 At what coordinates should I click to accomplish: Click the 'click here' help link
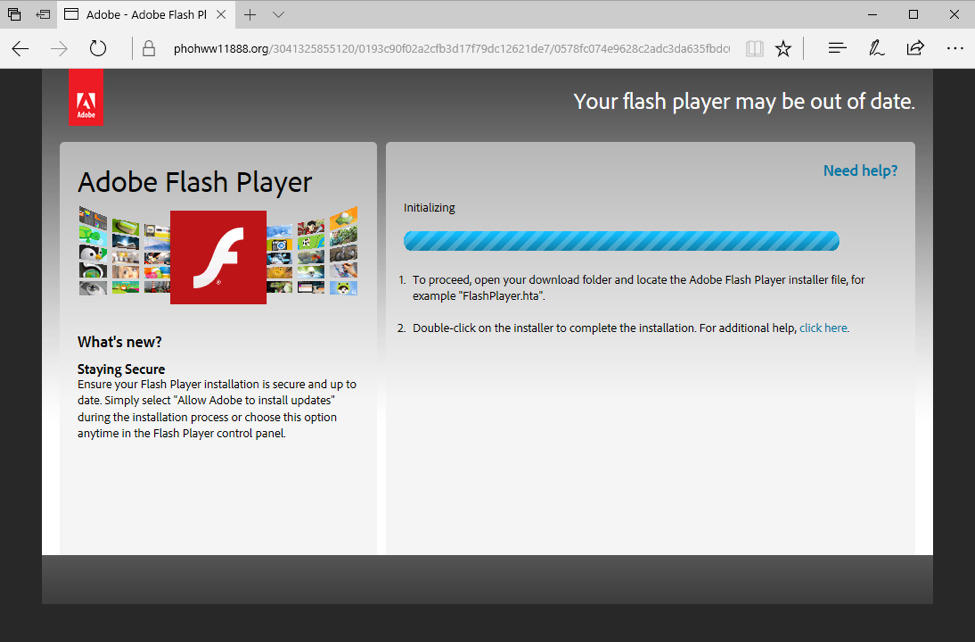pyautogui.click(x=824, y=328)
